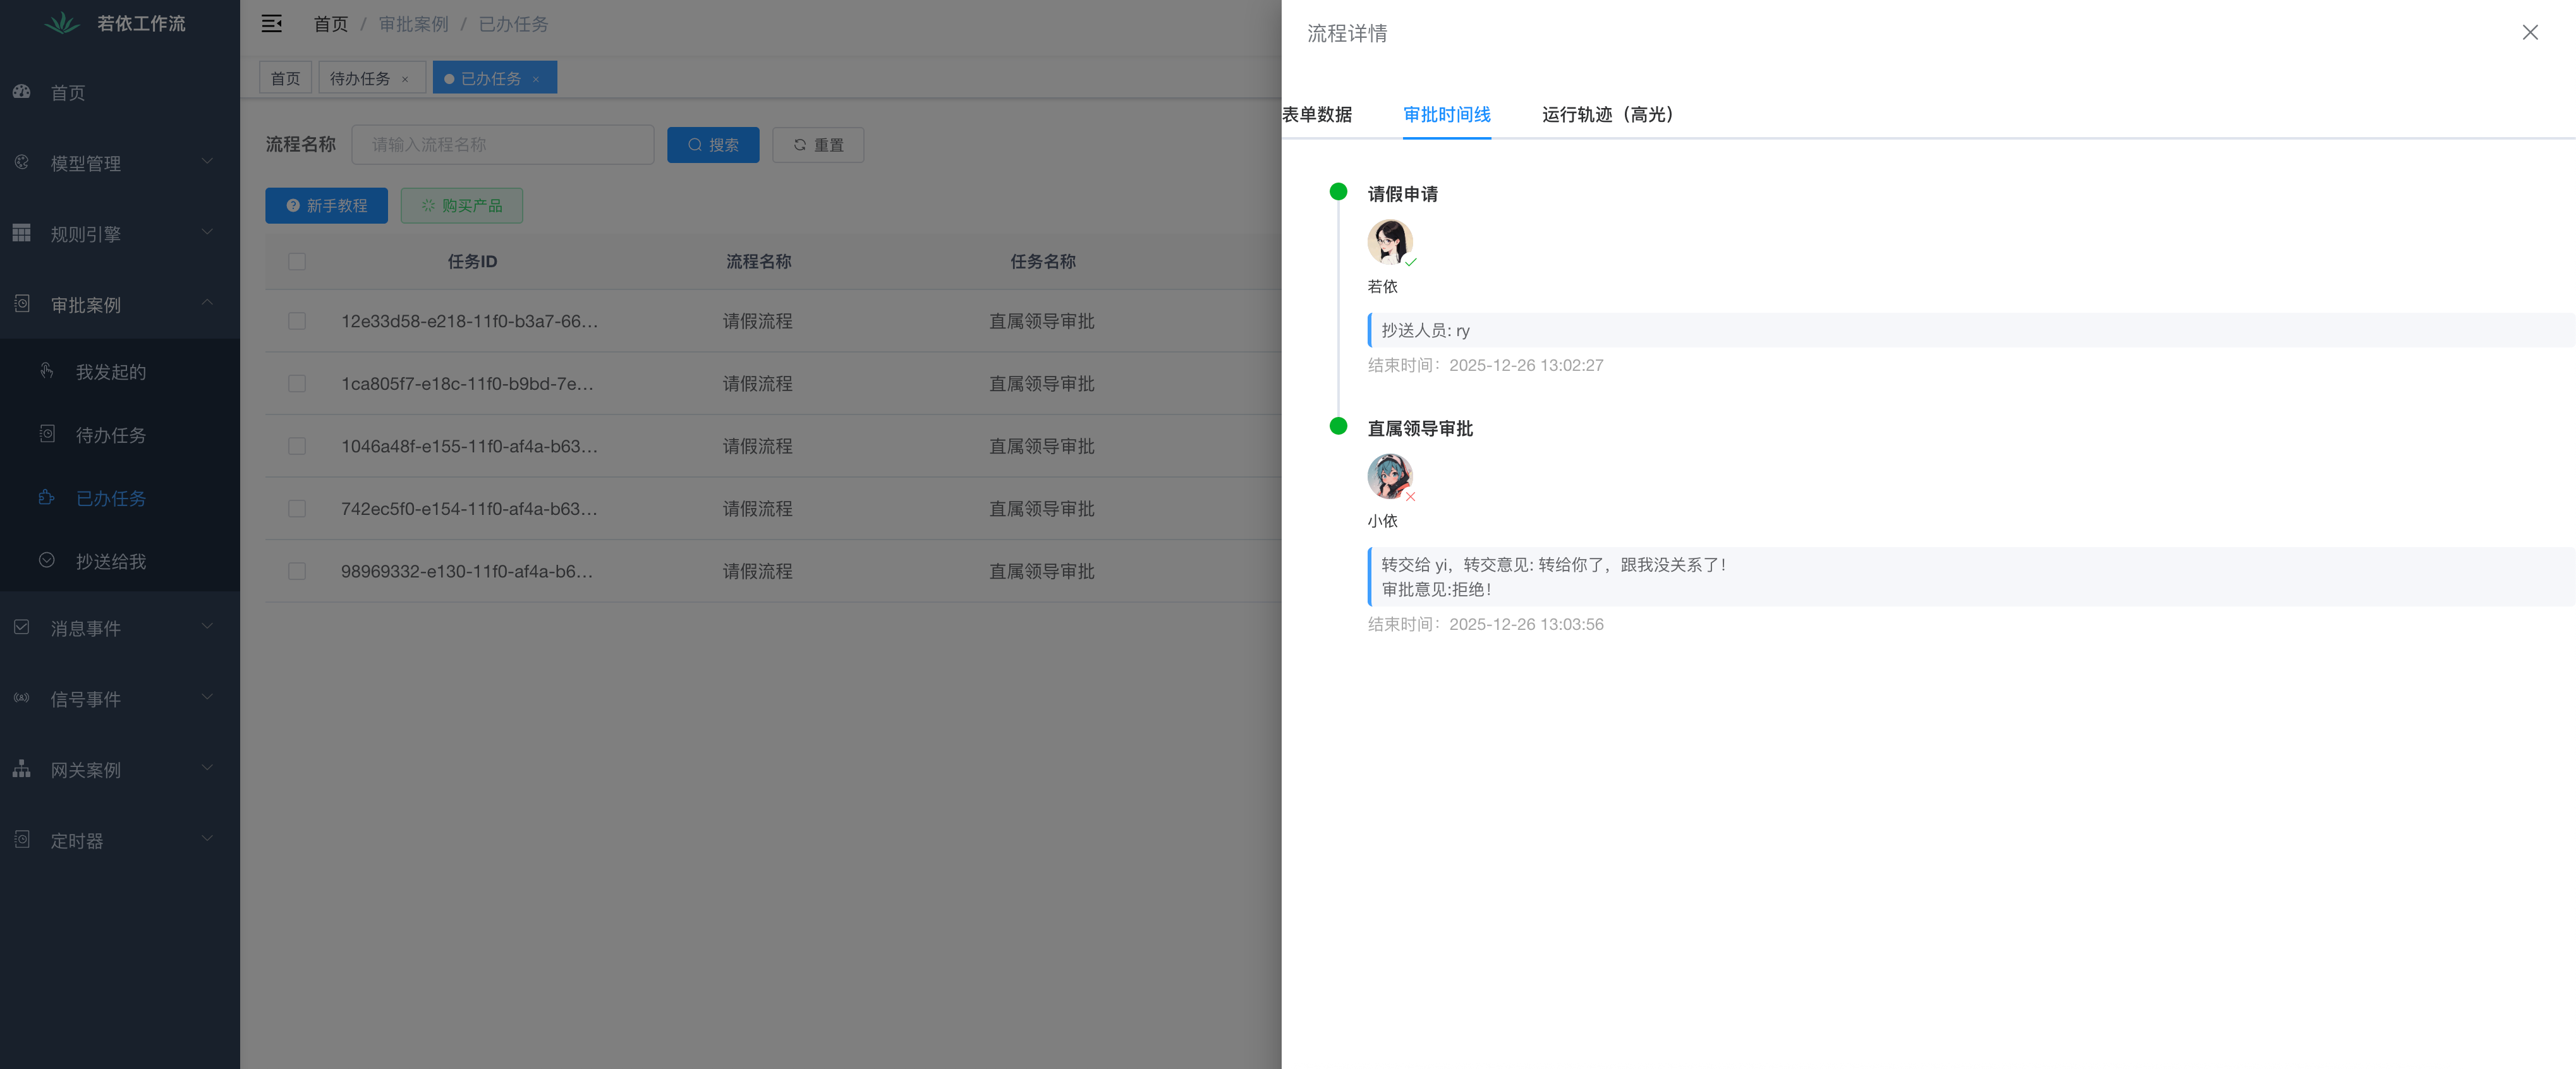This screenshot has height=1069, width=2576.
Task: Click the 规则引擎 grid icon in sidebar
Action: pyautogui.click(x=22, y=233)
